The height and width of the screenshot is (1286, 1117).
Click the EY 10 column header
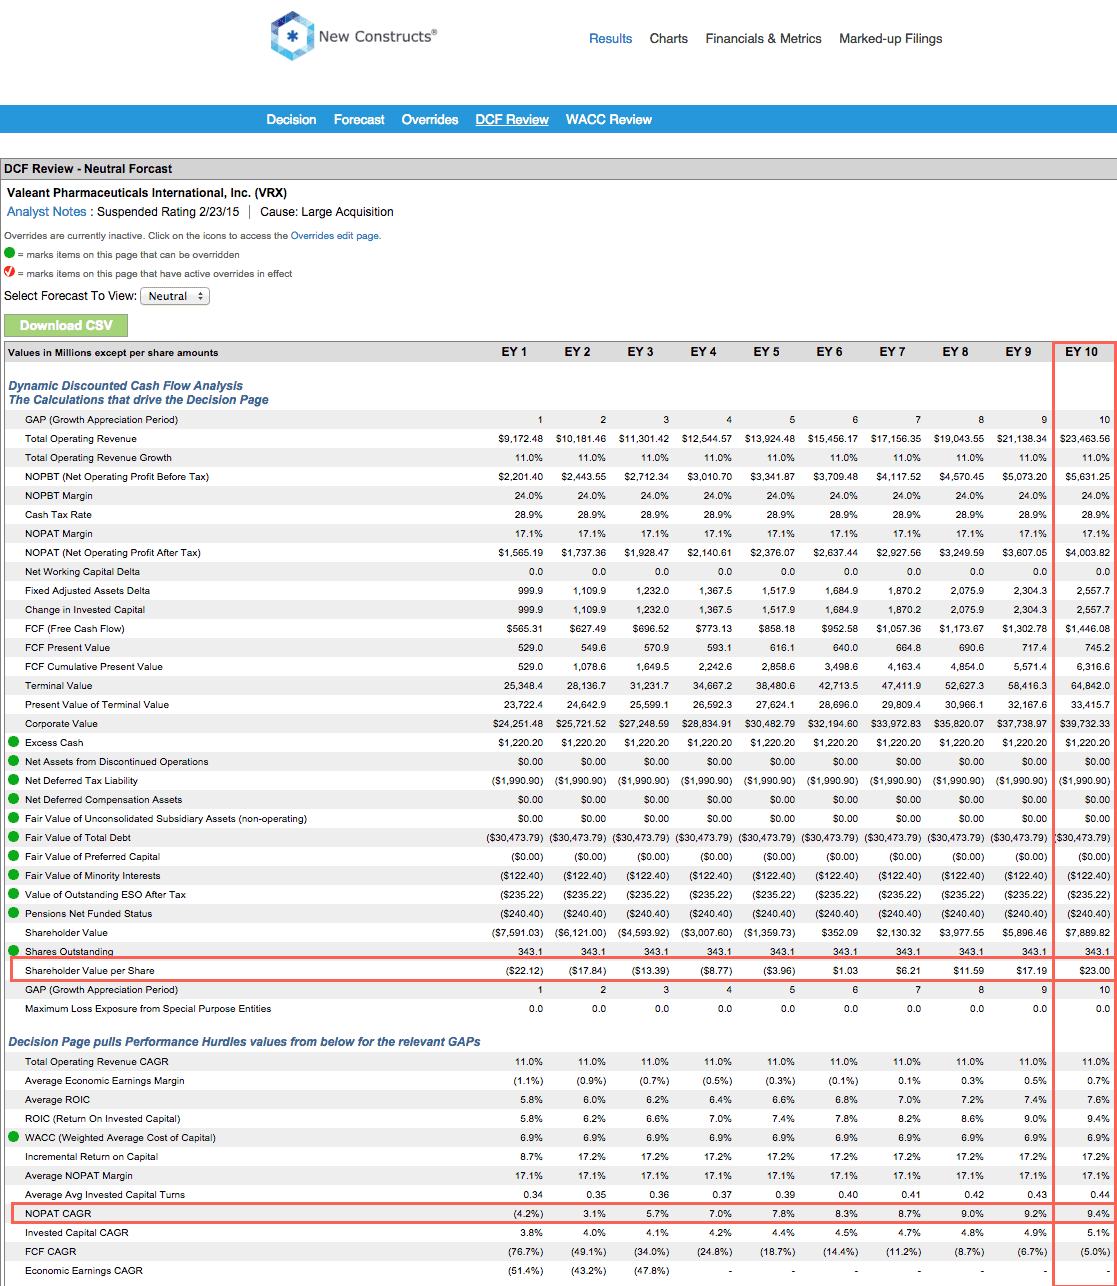1081,352
